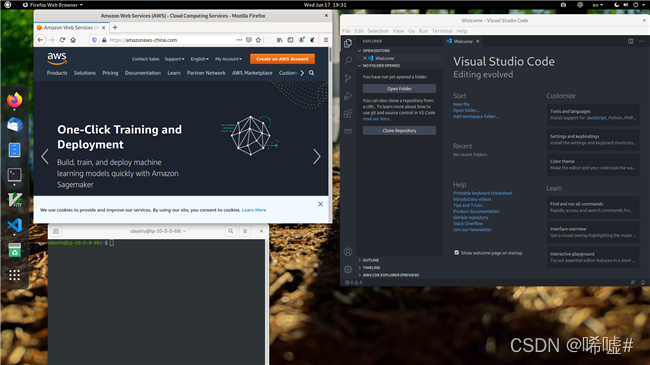The image size is (650, 365).
Task: Open terminal hamburger menu
Action: [245, 231]
